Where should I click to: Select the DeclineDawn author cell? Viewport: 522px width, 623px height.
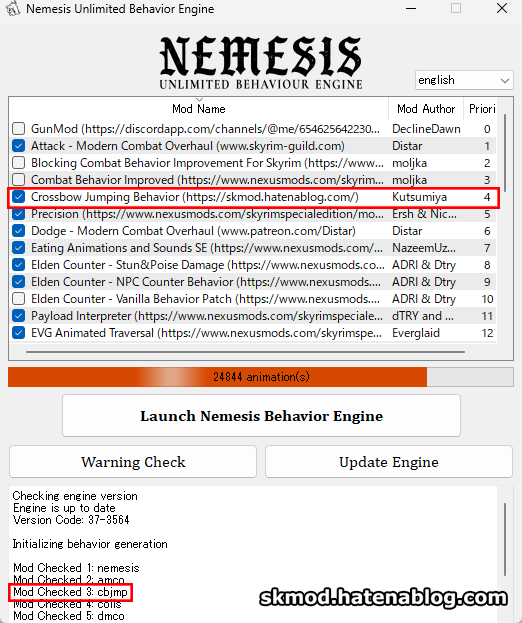426,129
